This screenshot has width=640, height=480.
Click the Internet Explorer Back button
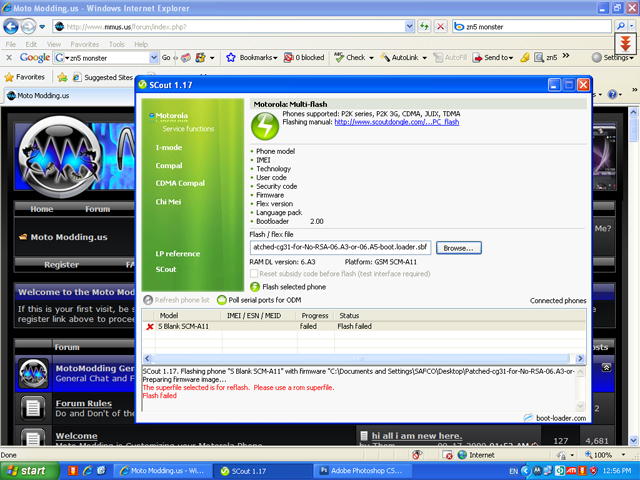point(11,27)
